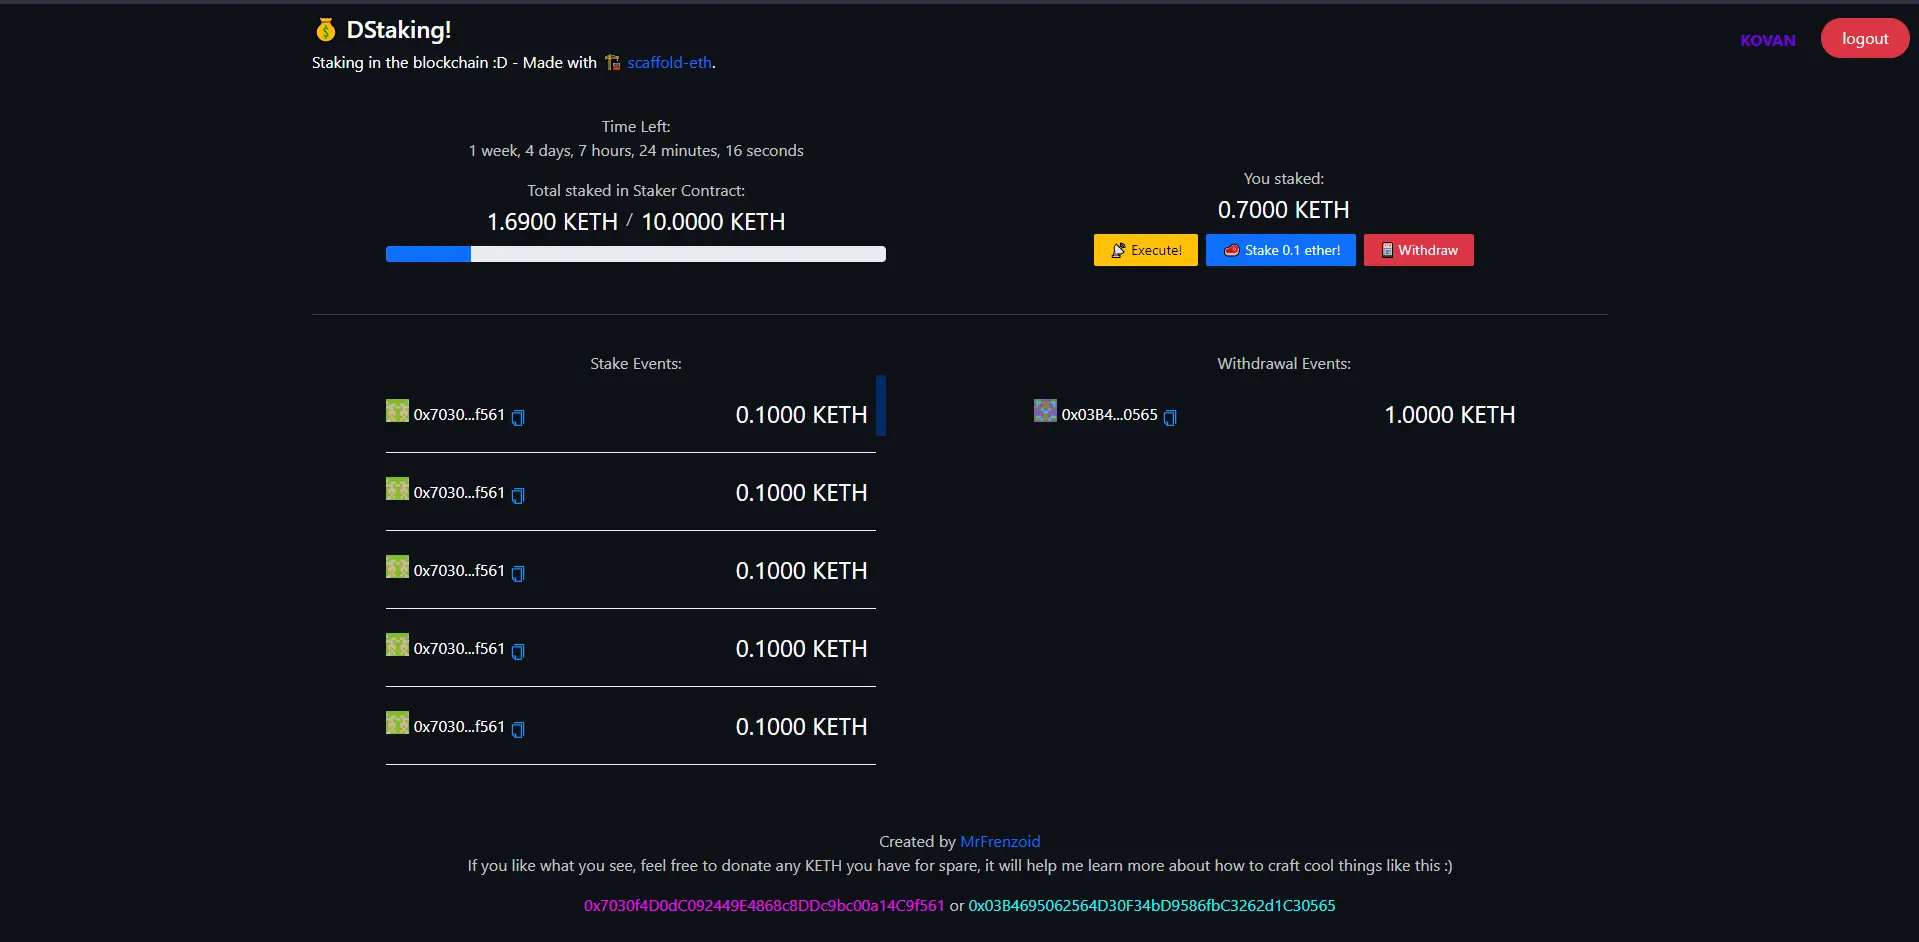Viewport: 1919px width, 942px height.
Task: Copy address of third stake event
Action: tap(518, 573)
